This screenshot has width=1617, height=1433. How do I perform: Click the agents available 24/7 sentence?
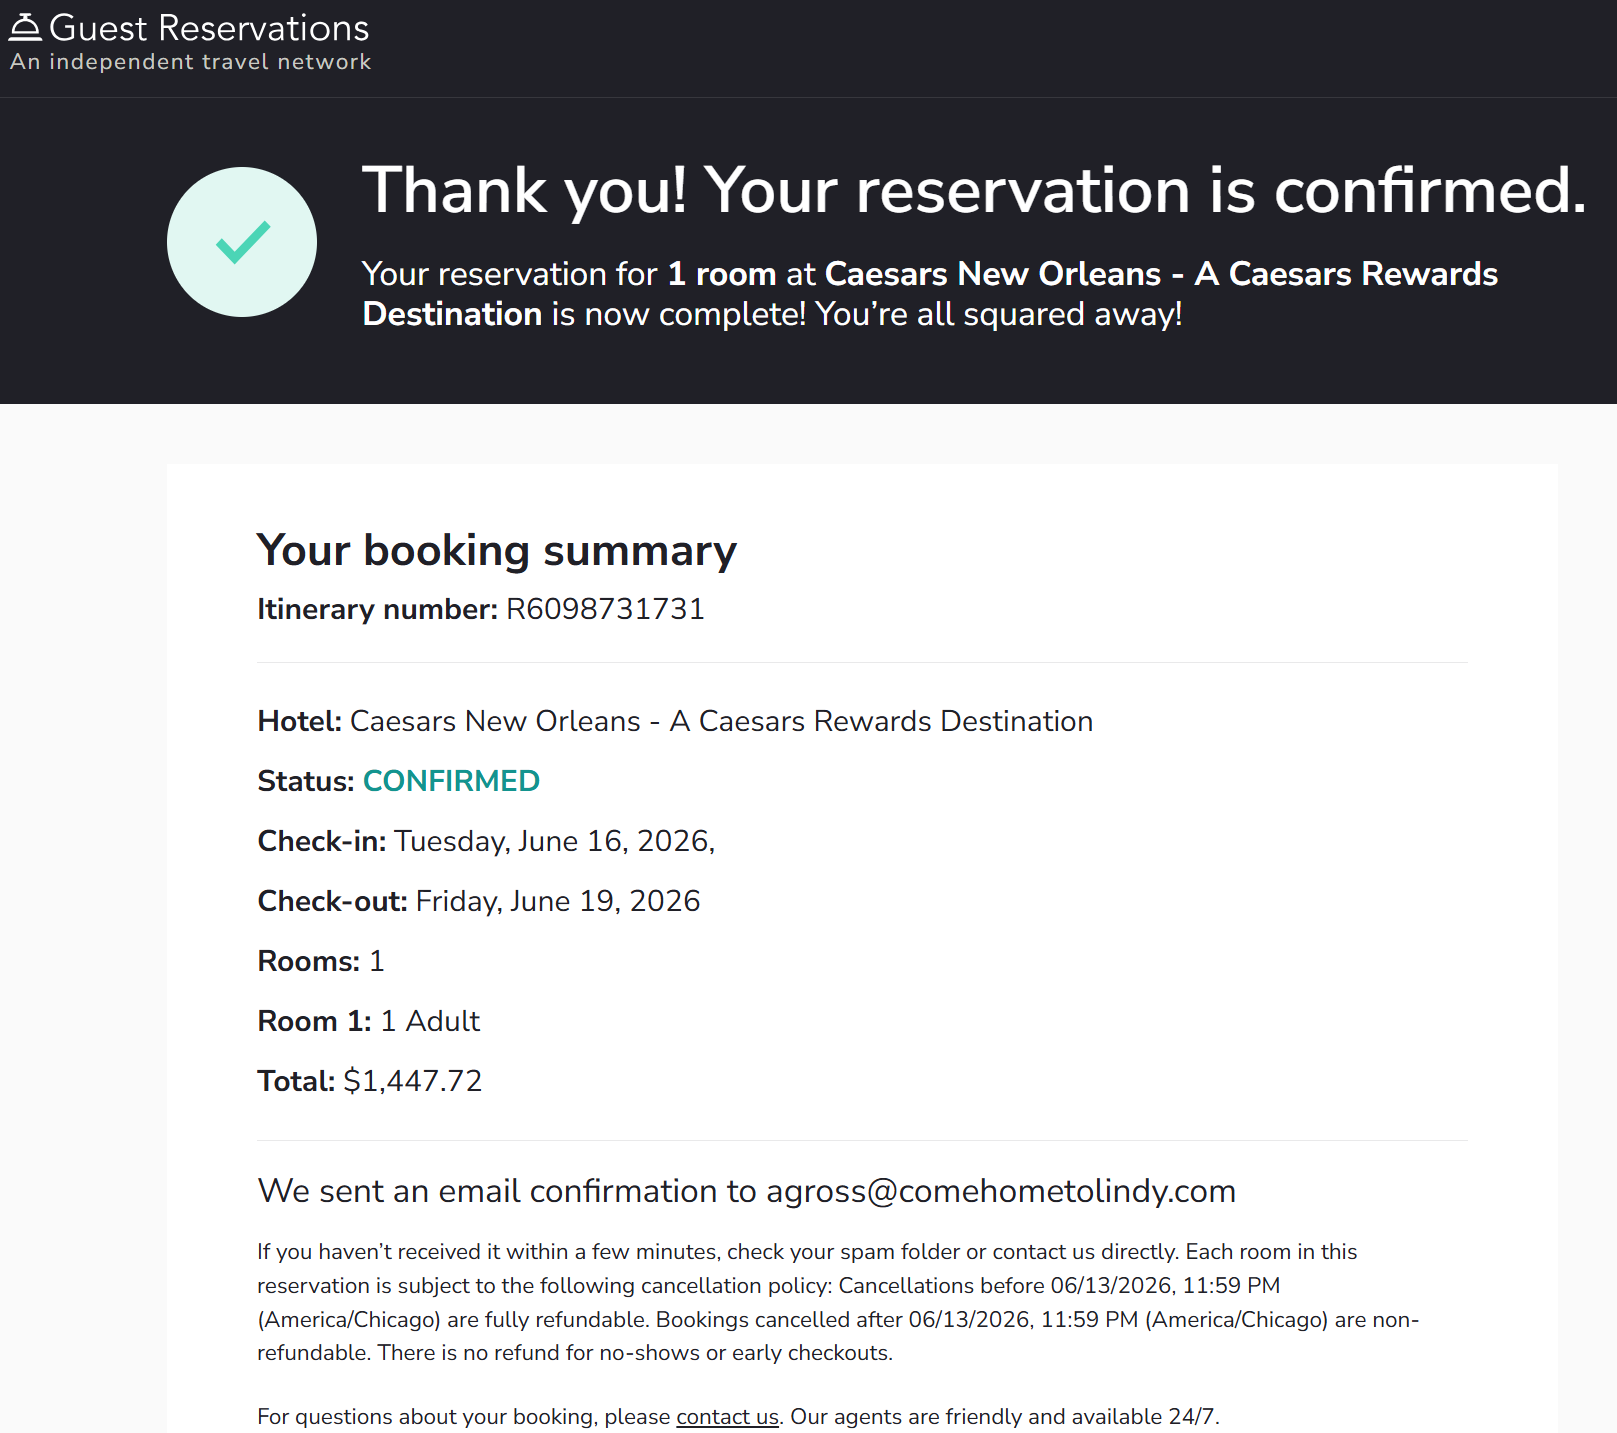click(x=1004, y=1416)
